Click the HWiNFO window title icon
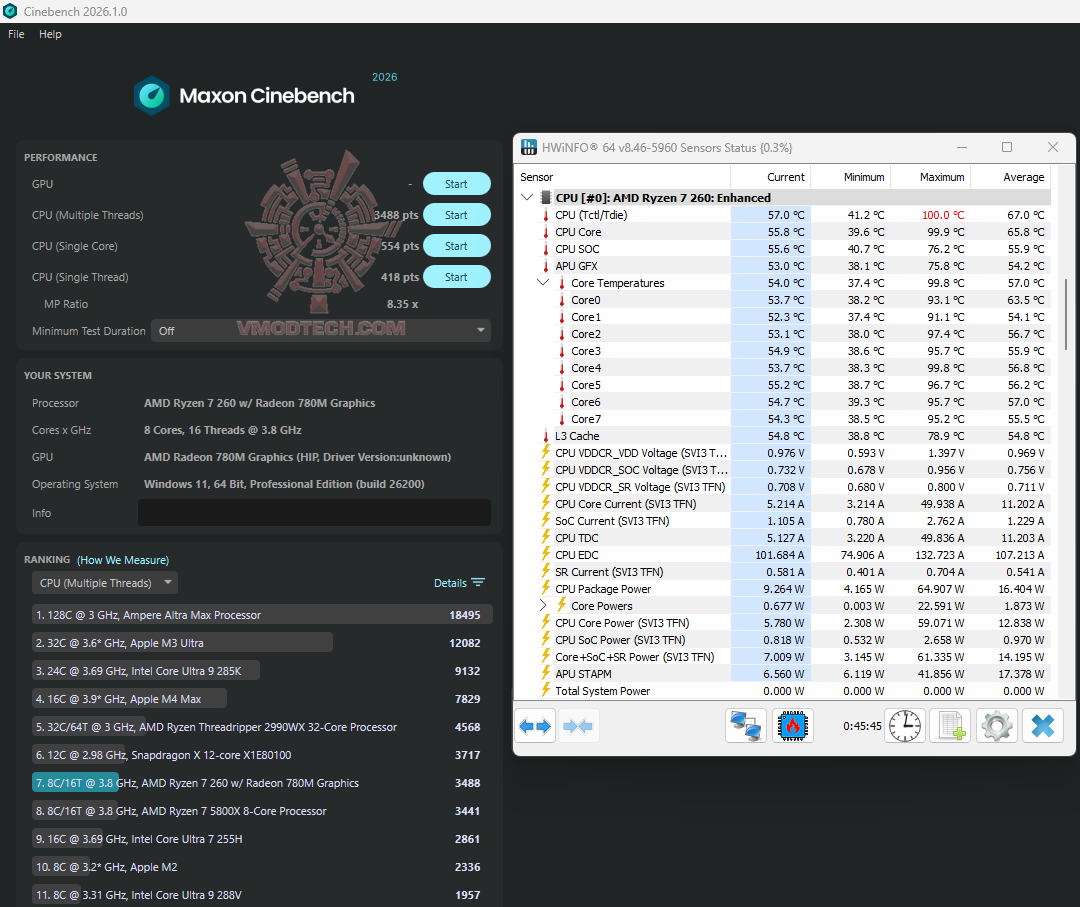Image resolution: width=1080 pixels, height=907 pixels. pos(529,147)
